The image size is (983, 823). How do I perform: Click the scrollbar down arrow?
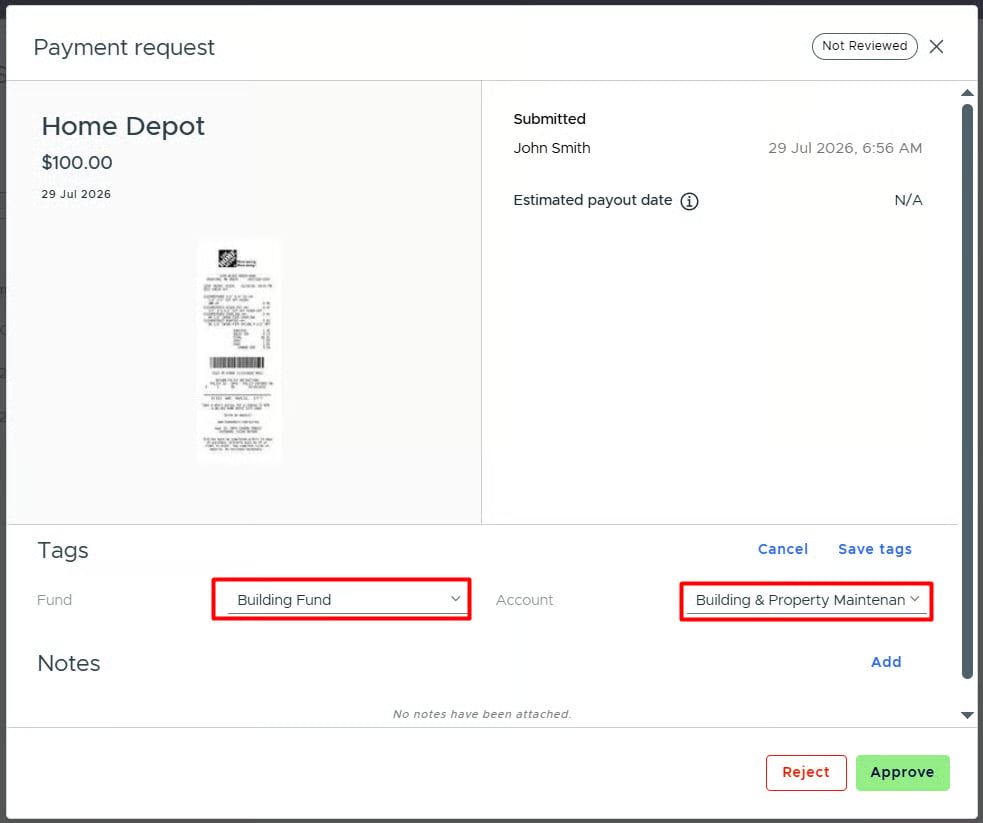click(x=967, y=715)
